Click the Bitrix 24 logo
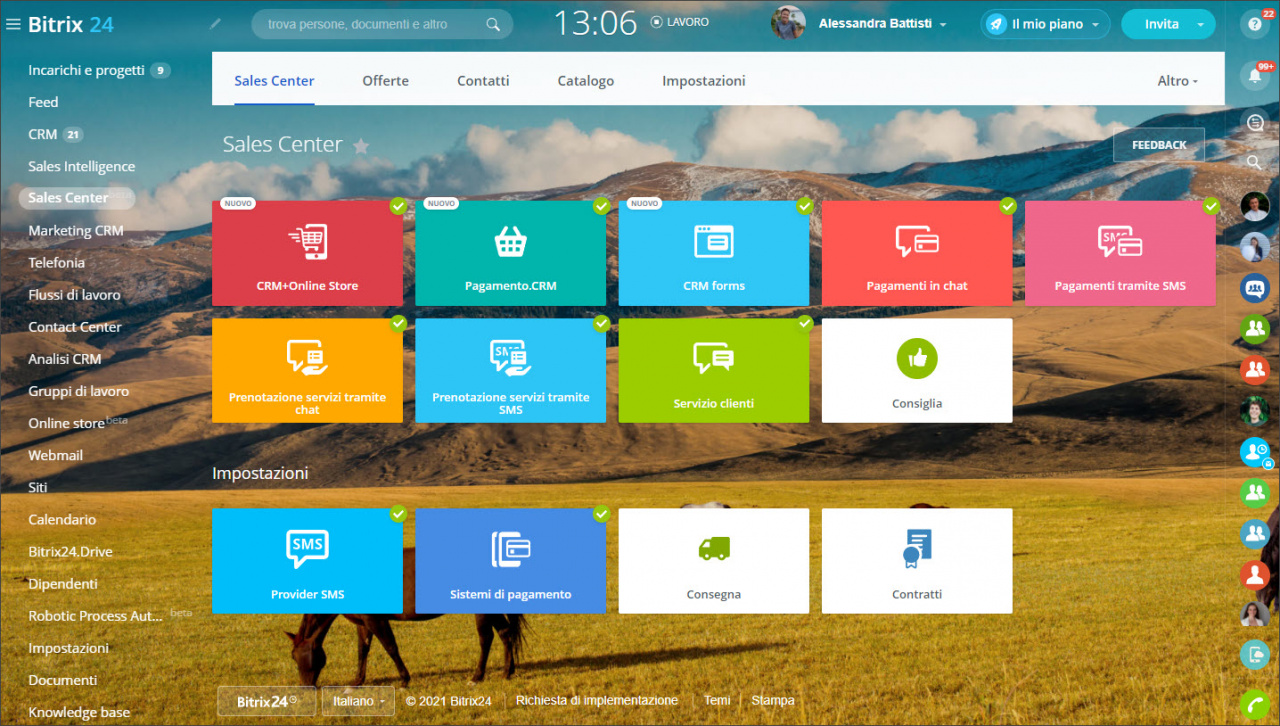 point(71,24)
